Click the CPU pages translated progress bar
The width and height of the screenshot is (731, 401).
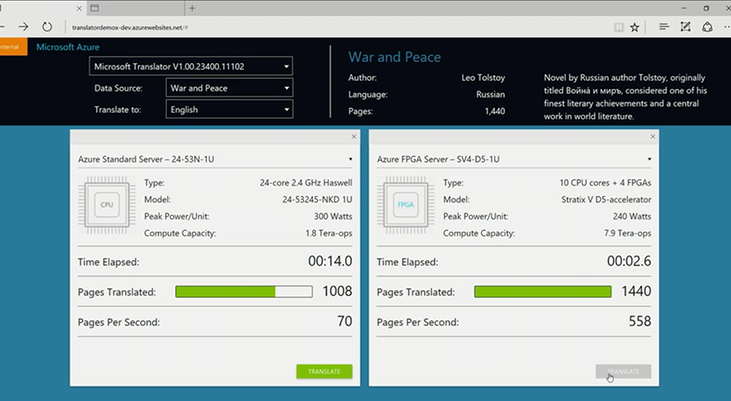(243, 292)
